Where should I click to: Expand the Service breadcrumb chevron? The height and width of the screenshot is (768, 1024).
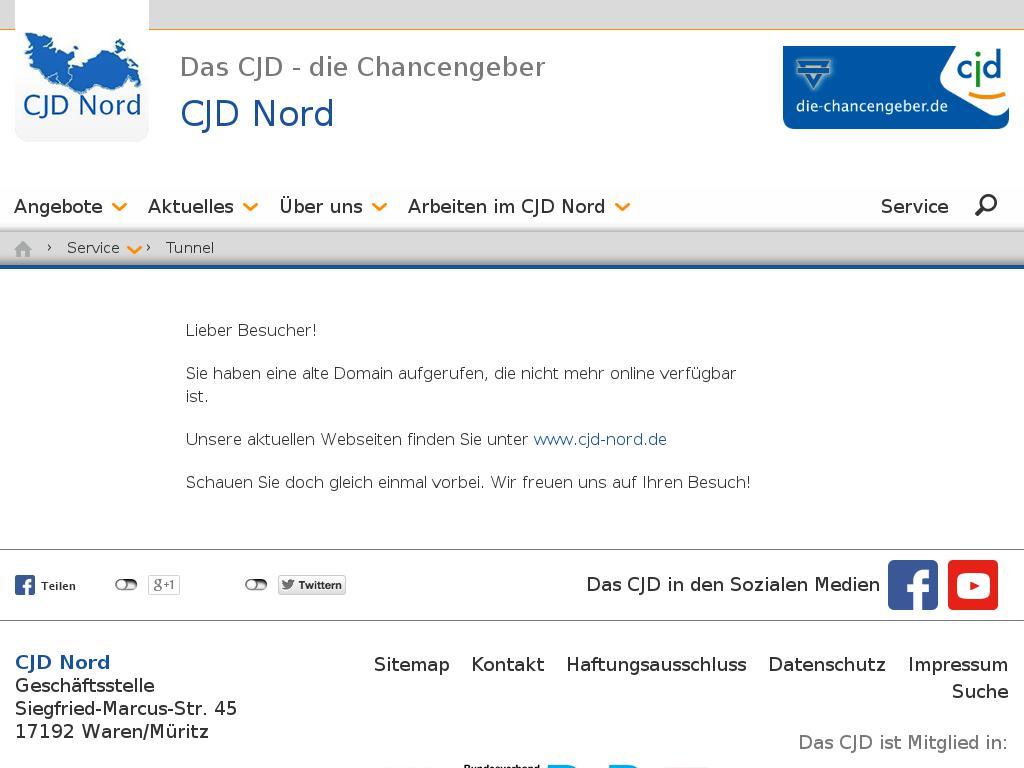click(x=135, y=249)
